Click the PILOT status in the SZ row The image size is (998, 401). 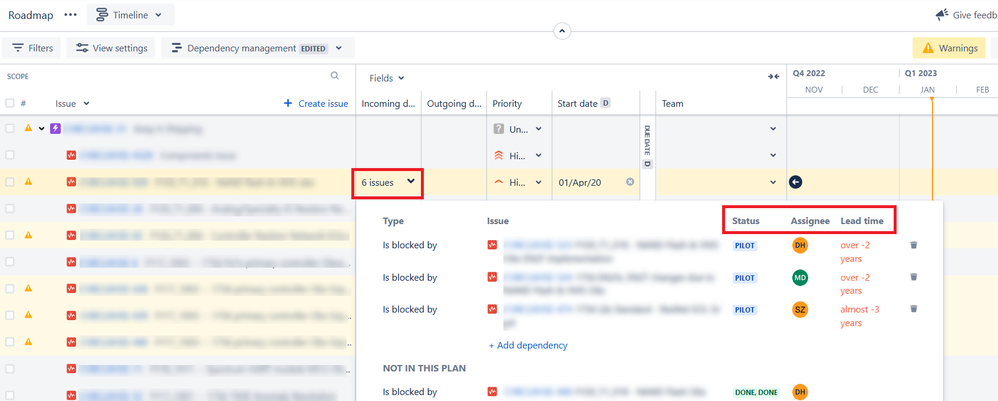coord(745,310)
